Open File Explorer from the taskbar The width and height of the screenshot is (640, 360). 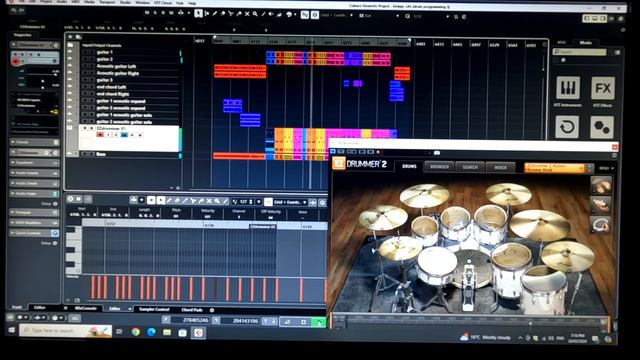click(x=167, y=332)
